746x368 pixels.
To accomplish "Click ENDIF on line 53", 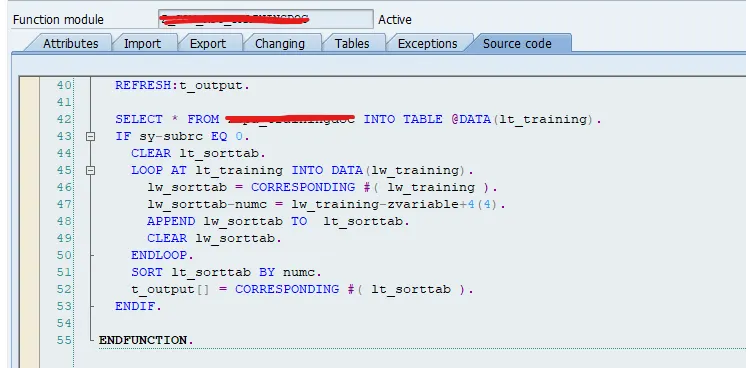I will (x=135, y=307).
